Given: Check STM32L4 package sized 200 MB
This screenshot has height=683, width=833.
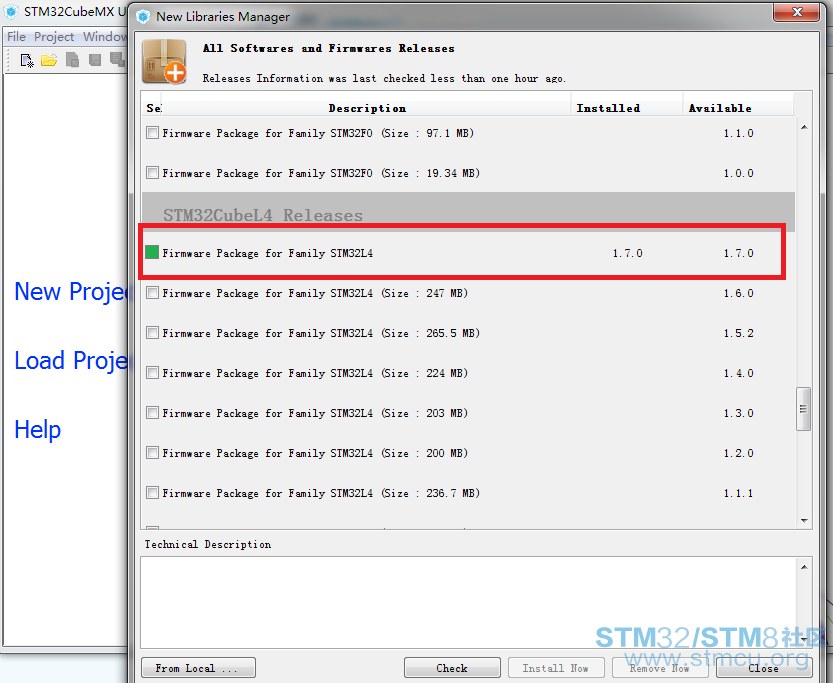Looking at the screenshot, I should click(152, 453).
